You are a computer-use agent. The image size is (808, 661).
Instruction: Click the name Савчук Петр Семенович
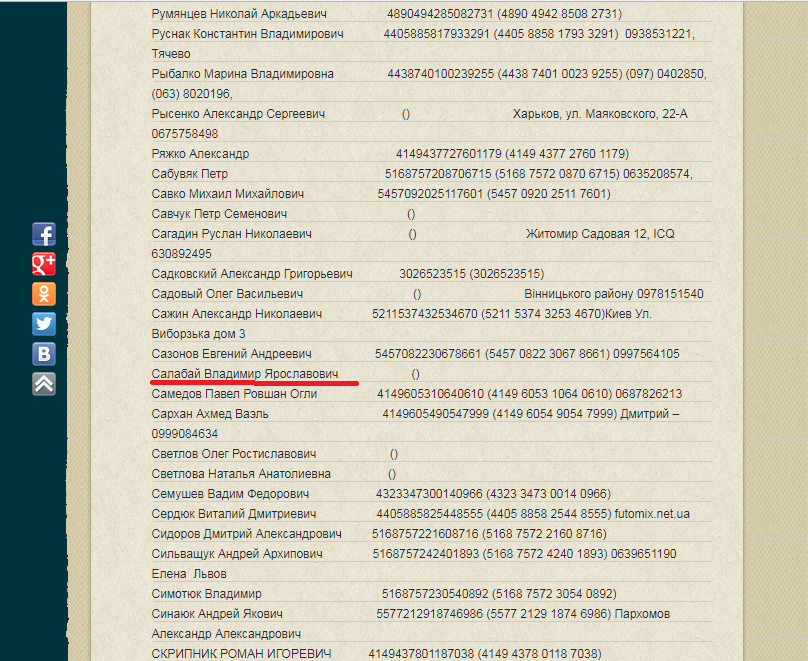coord(219,214)
